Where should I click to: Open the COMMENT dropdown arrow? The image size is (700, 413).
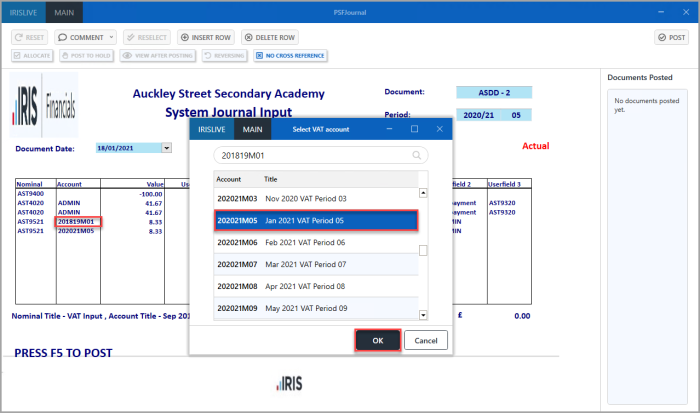111,38
